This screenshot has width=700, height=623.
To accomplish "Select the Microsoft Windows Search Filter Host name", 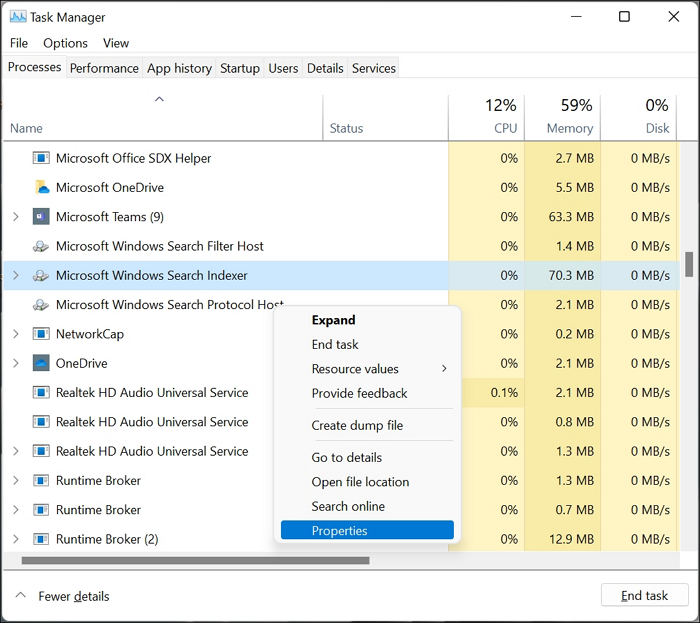I will pos(159,246).
